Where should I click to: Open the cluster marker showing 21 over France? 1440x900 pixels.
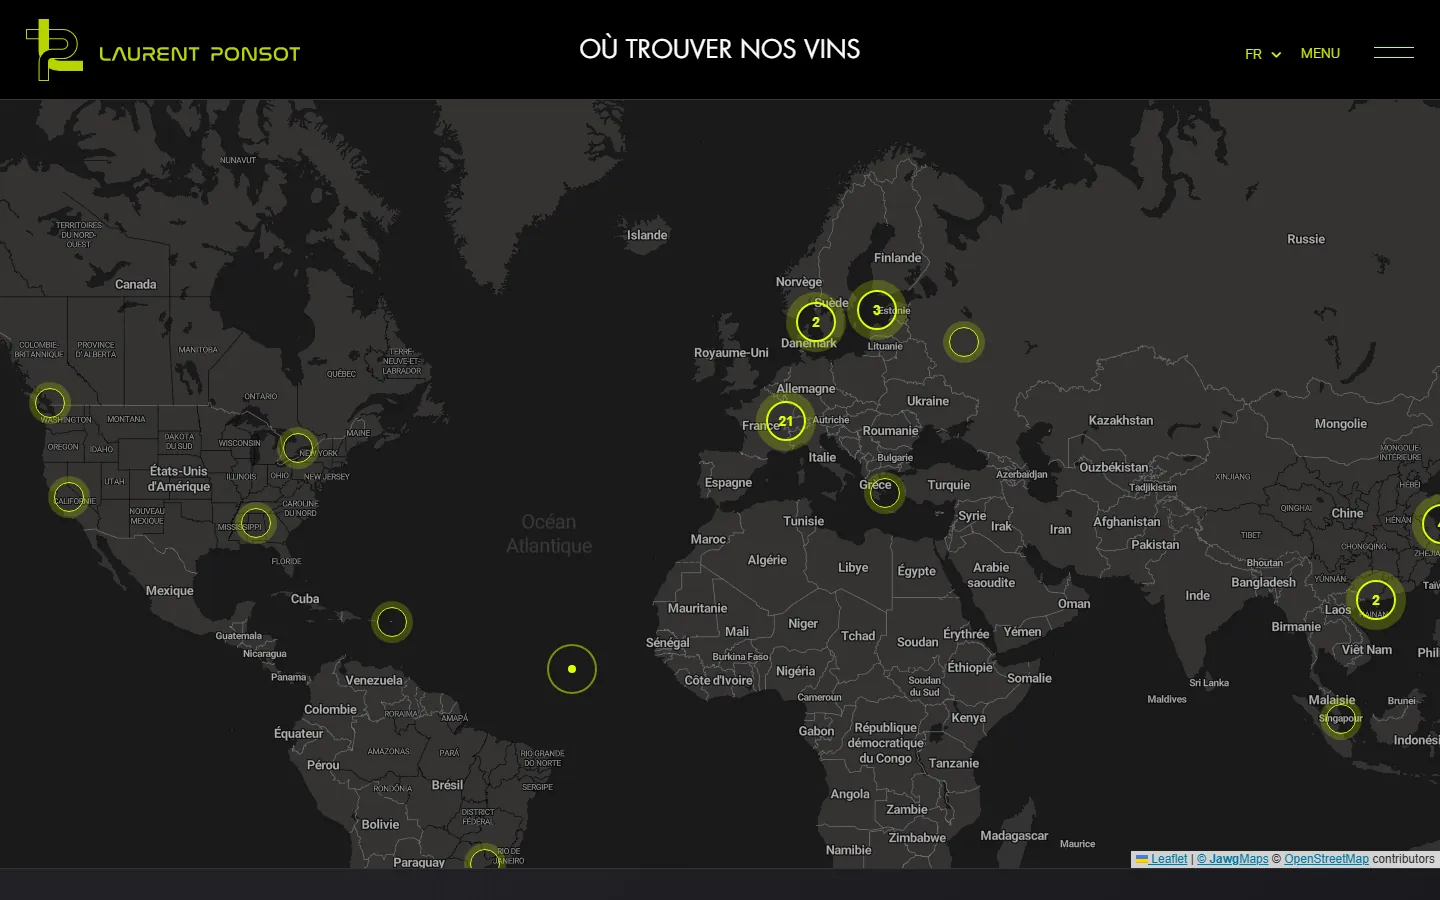click(786, 421)
